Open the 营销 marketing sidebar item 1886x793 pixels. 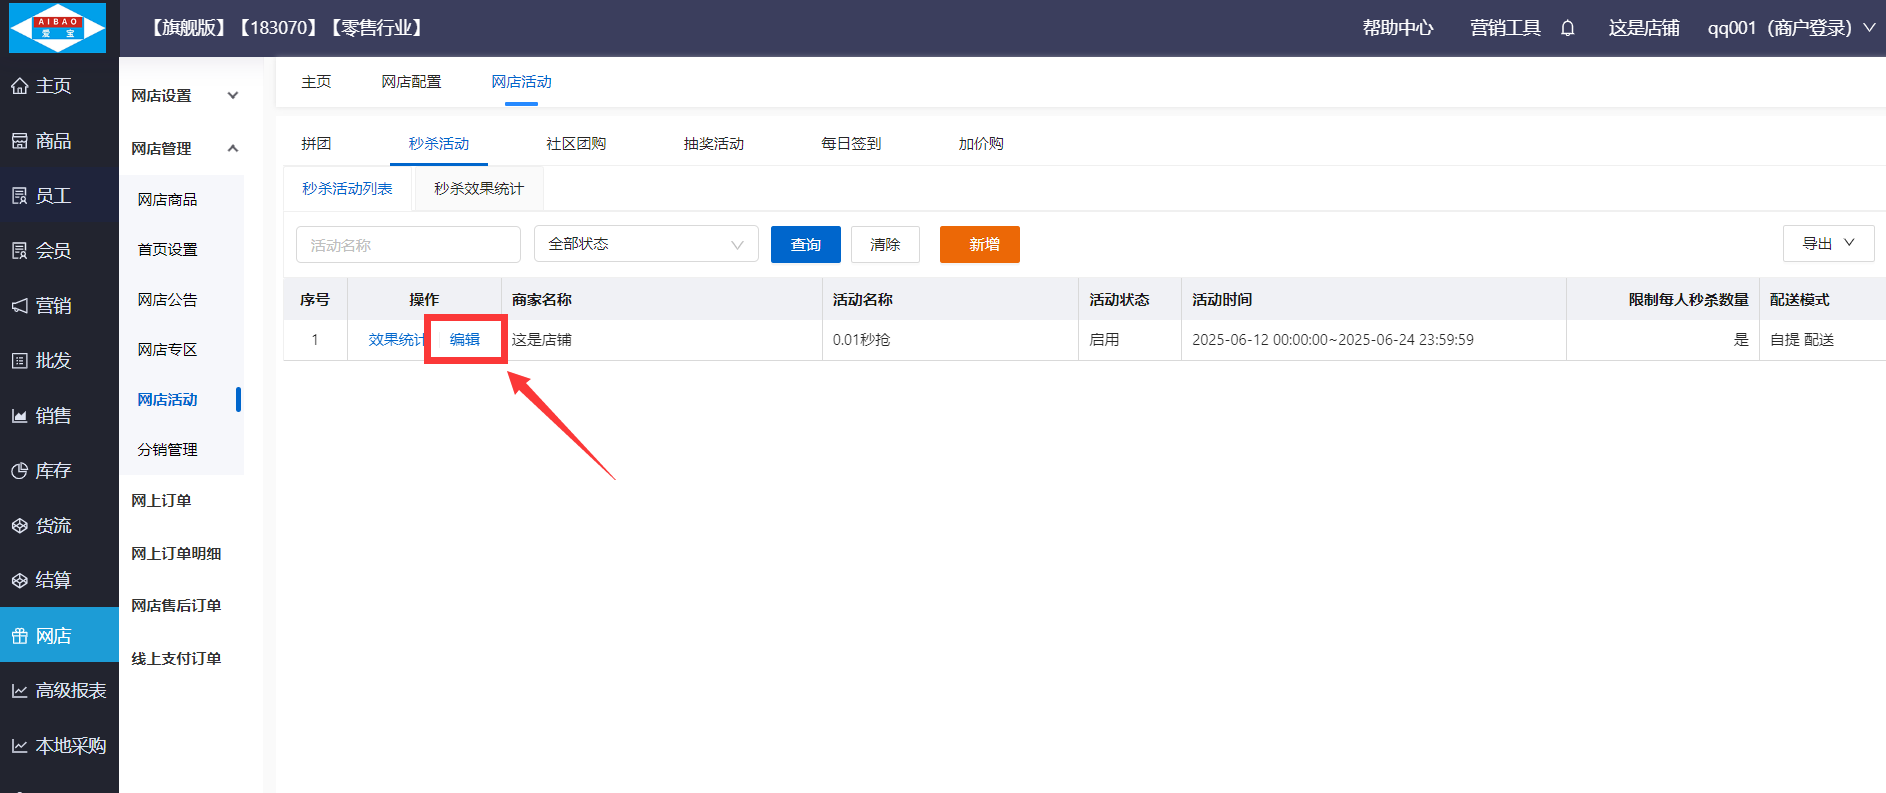tap(42, 306)
